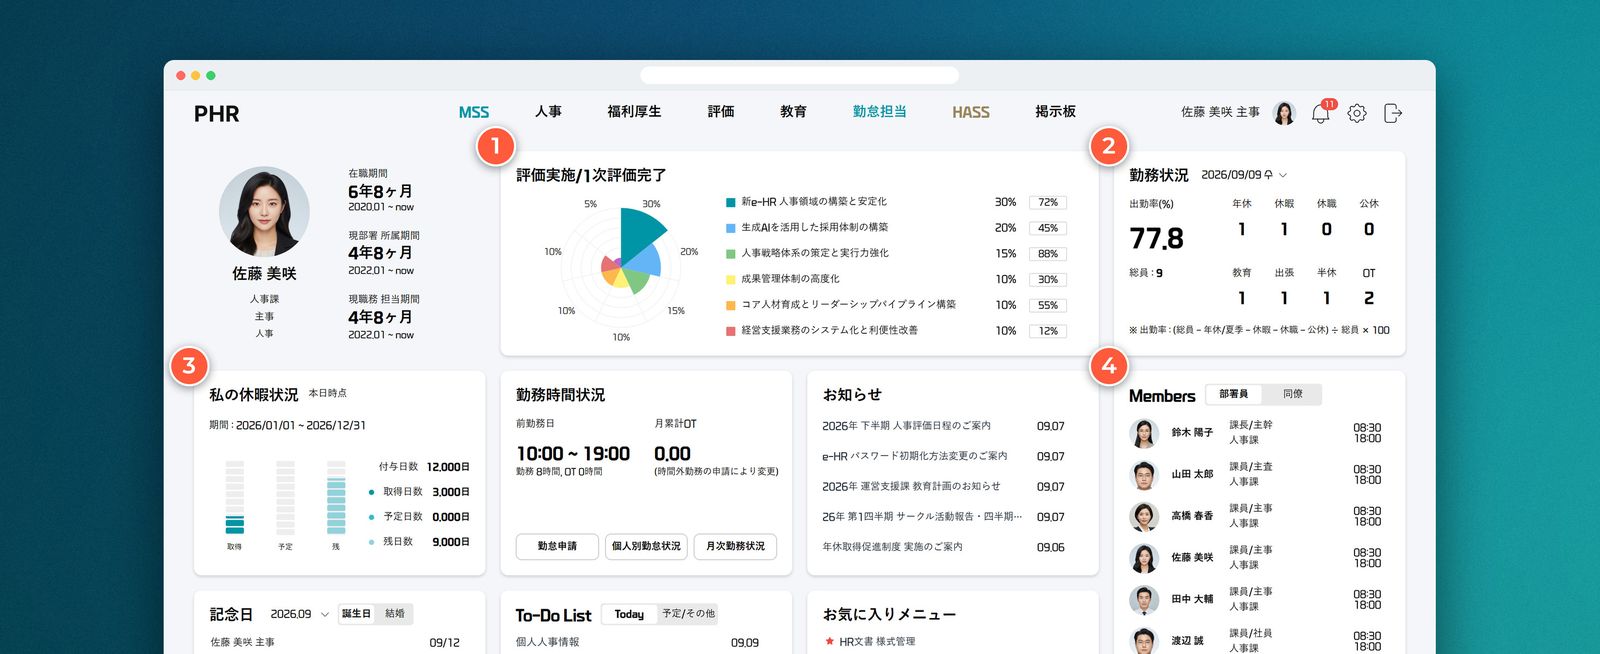Open the notification bell icon
This screenshot has width=1600, height=654.
click(x=1320, y=113)
